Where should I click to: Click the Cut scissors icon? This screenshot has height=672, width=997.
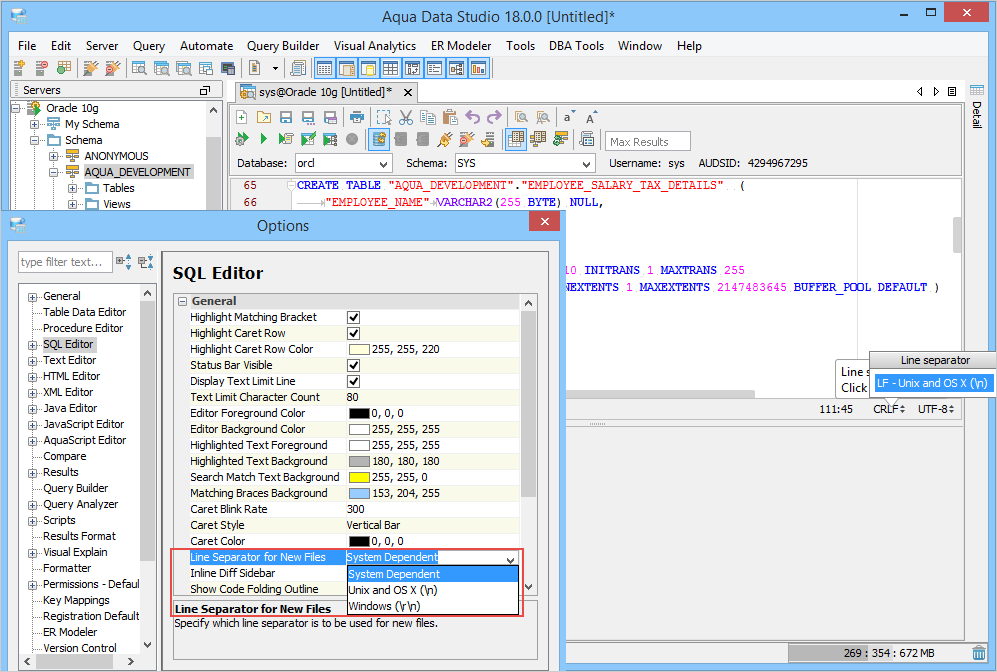[406, 117]
